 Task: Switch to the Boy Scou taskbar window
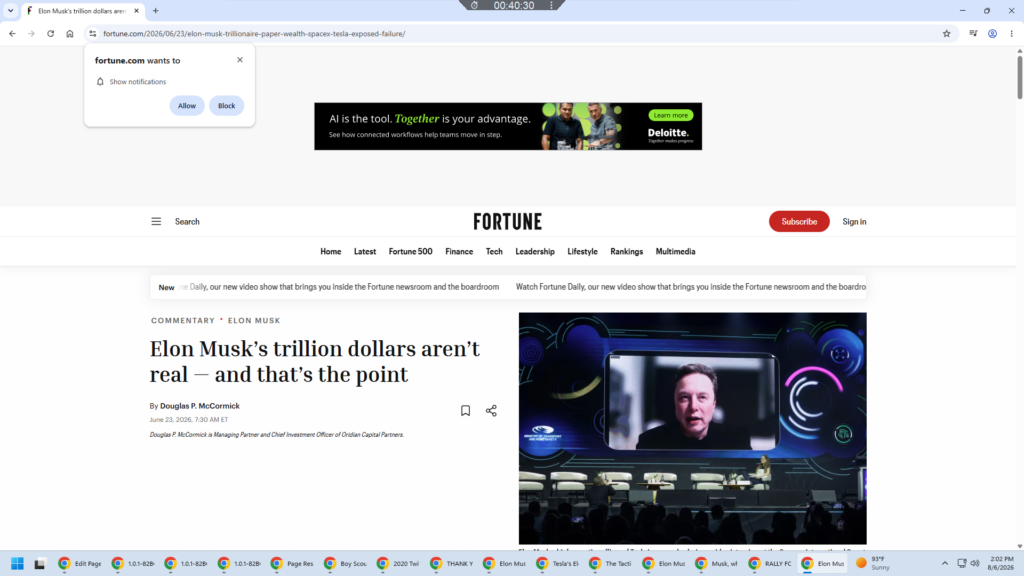pyautogui.click(x=345, y=563)
